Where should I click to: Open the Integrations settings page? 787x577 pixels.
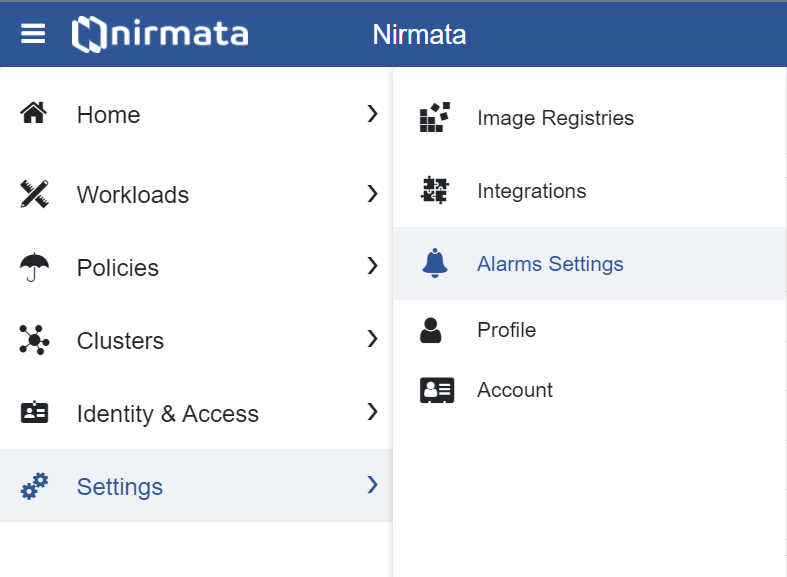point(590,191)
